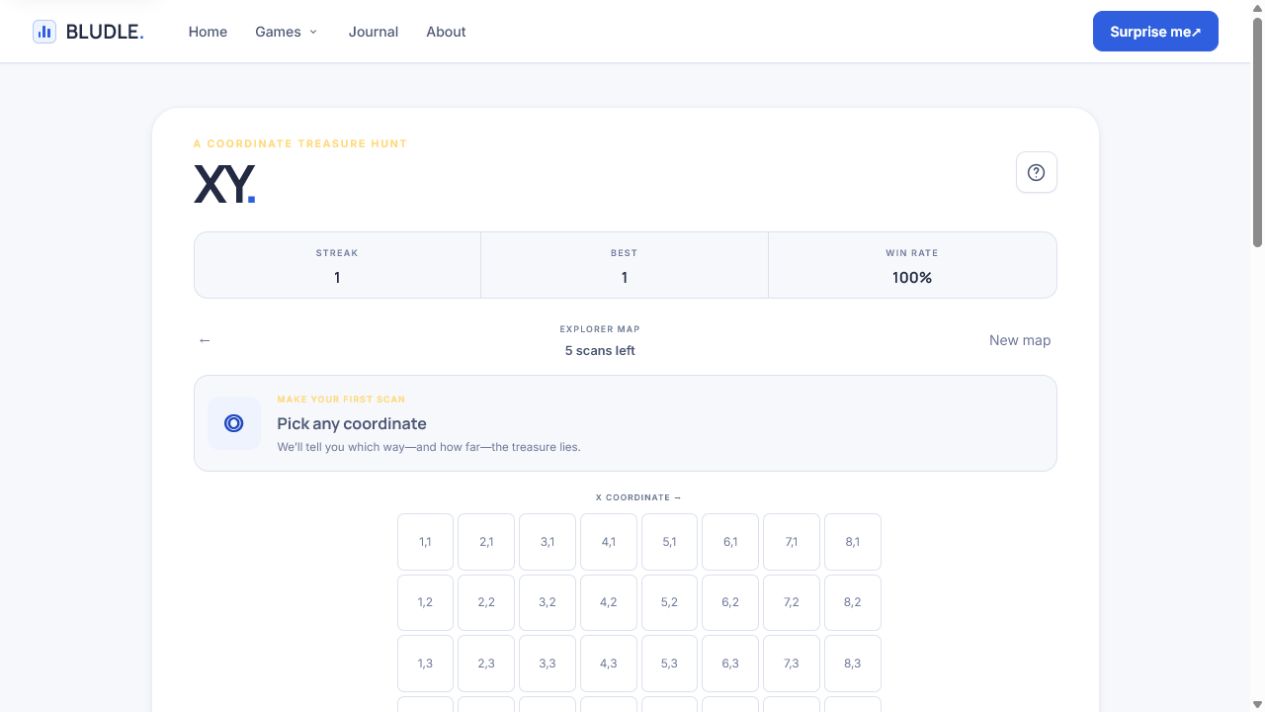Click the BLUDLE brand name text
Screen dimensions: 1265x712
click(105, 32)
